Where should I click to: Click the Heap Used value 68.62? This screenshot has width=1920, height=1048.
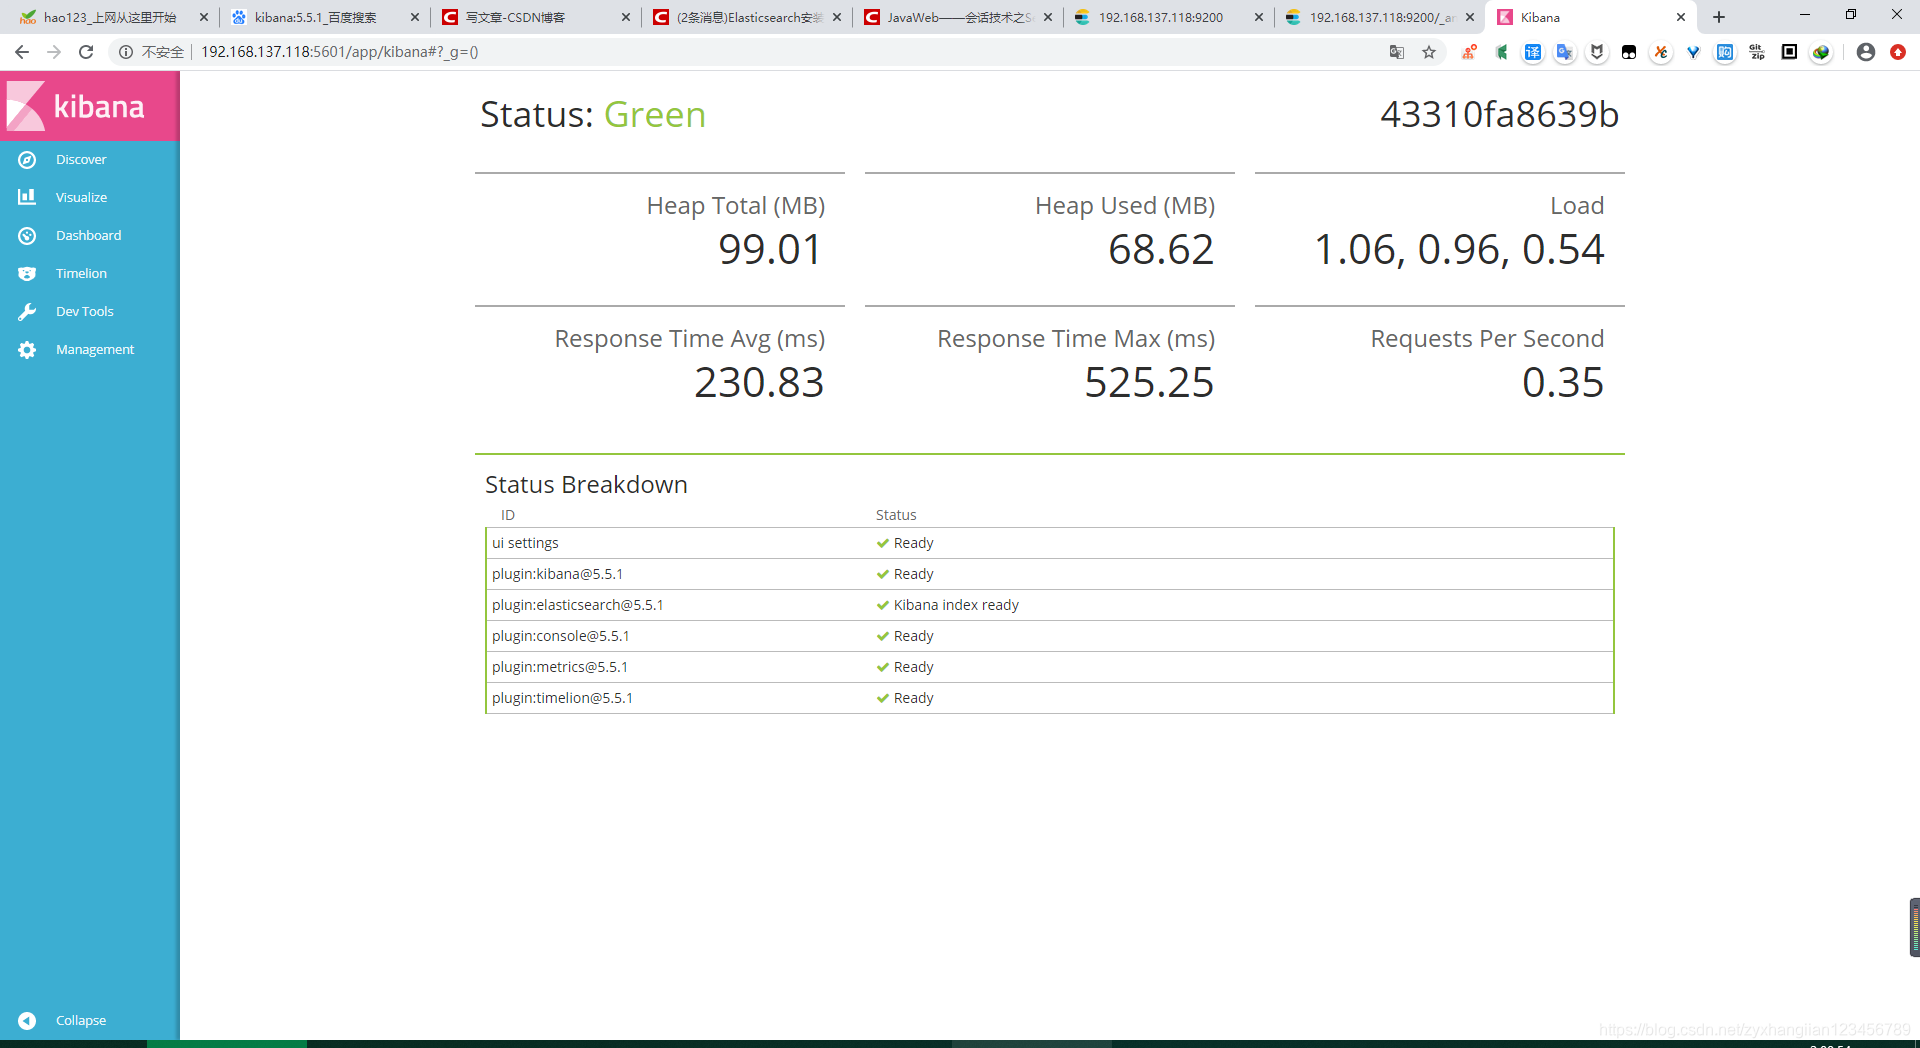[1161, 249]
